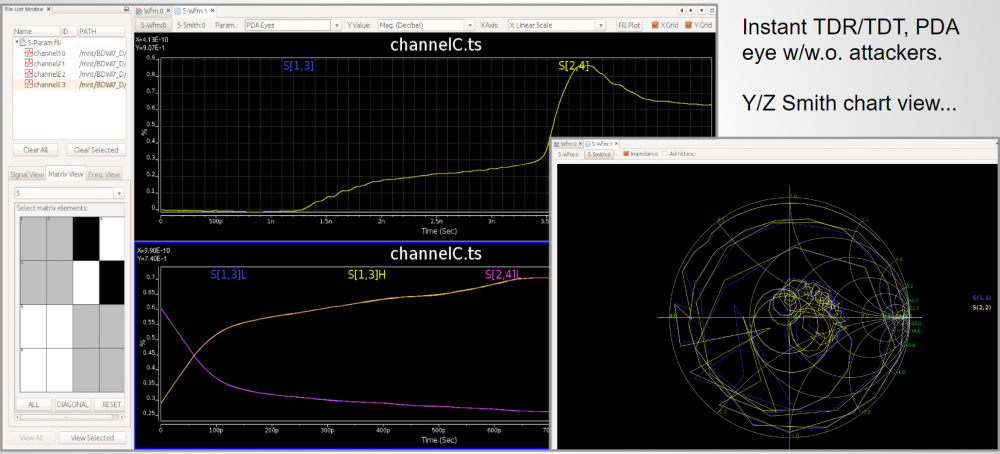Switch to the Freq. View tab
The height and width of the screenshot is (454, 1000).
coord(103,174)
